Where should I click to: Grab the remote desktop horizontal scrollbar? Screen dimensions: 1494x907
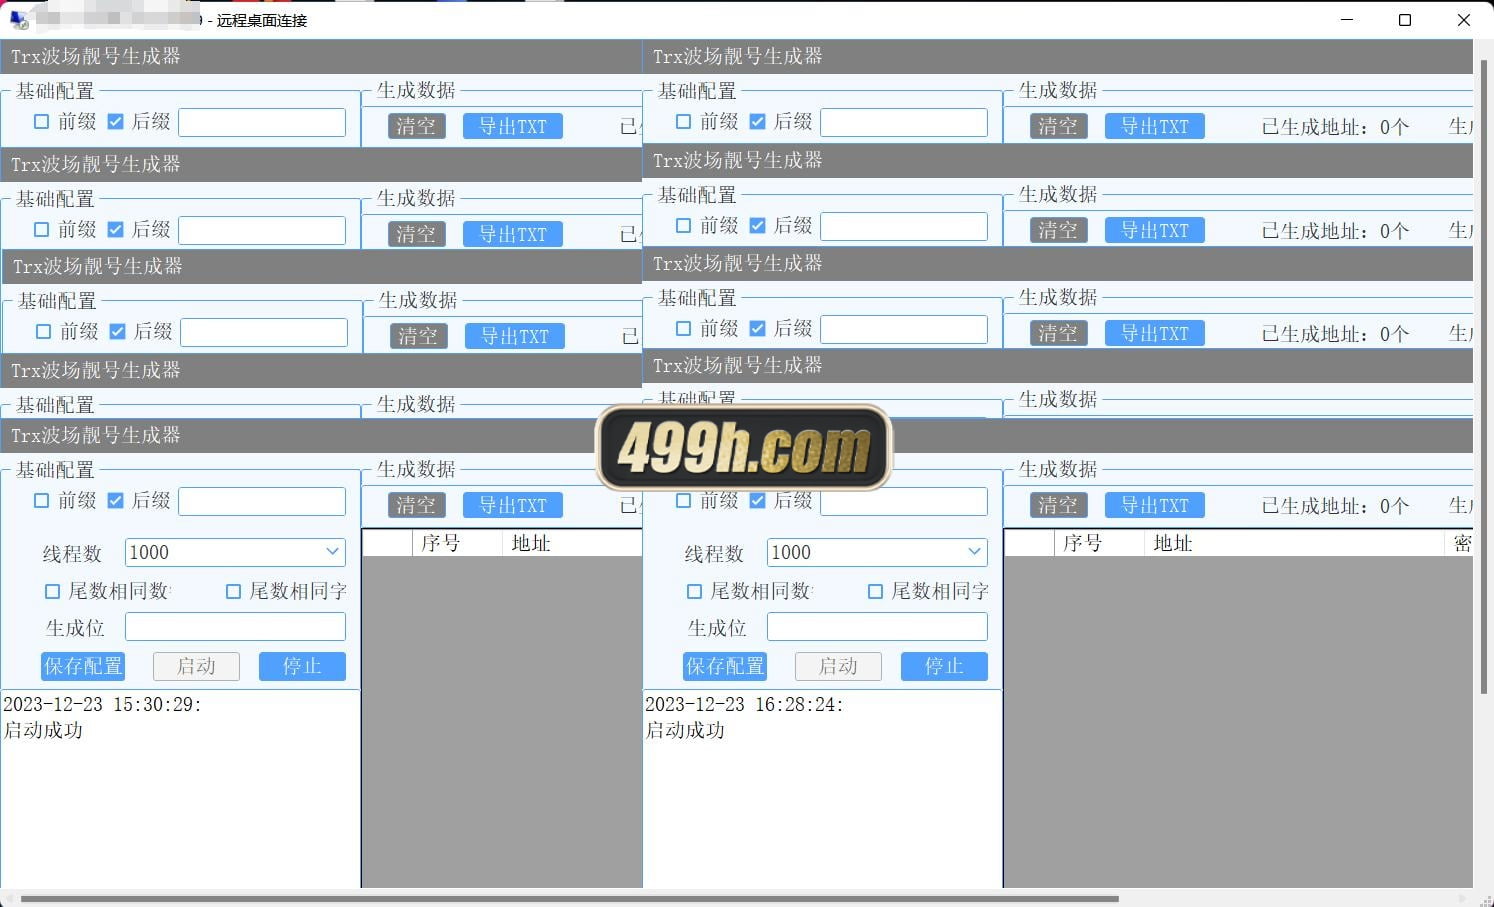[570, 898]
